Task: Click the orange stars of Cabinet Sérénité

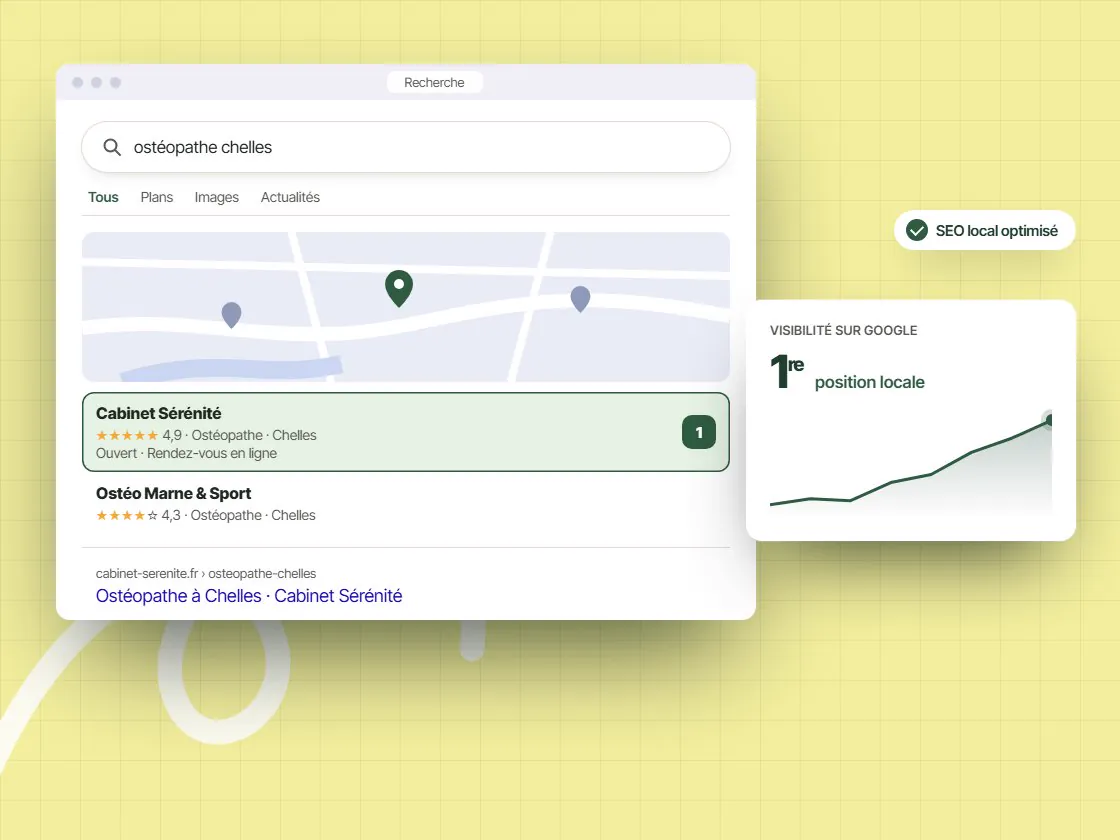Action: 127,435
